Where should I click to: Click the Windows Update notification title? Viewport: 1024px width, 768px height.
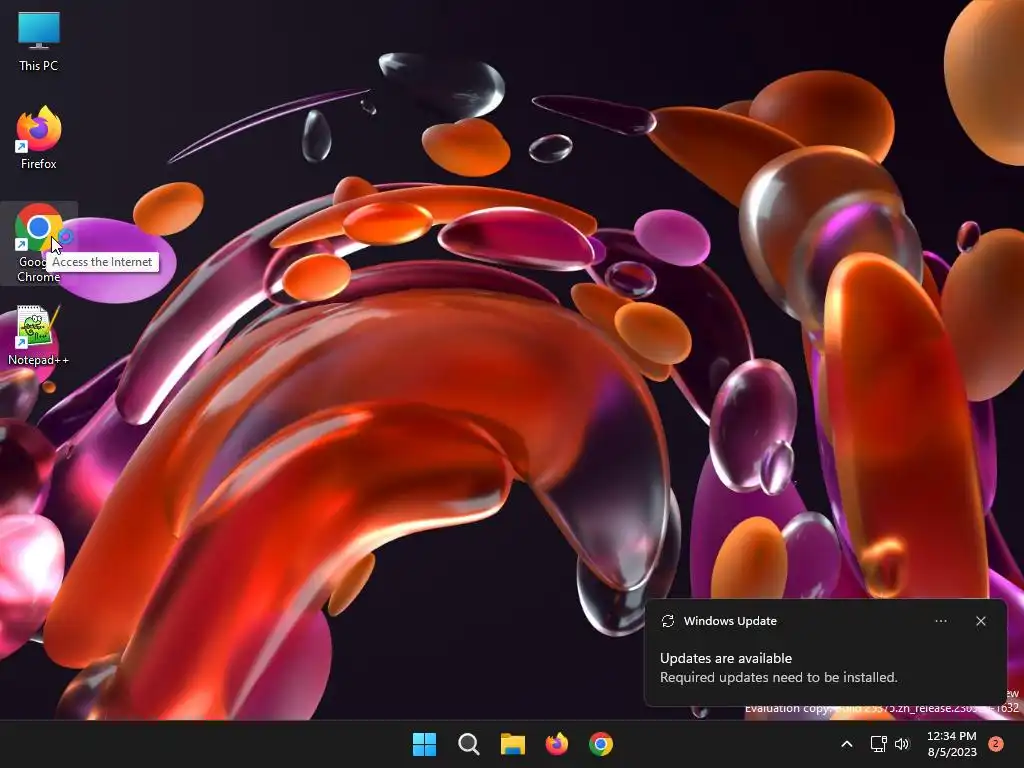pyautogui.click(x=730, y=621)
